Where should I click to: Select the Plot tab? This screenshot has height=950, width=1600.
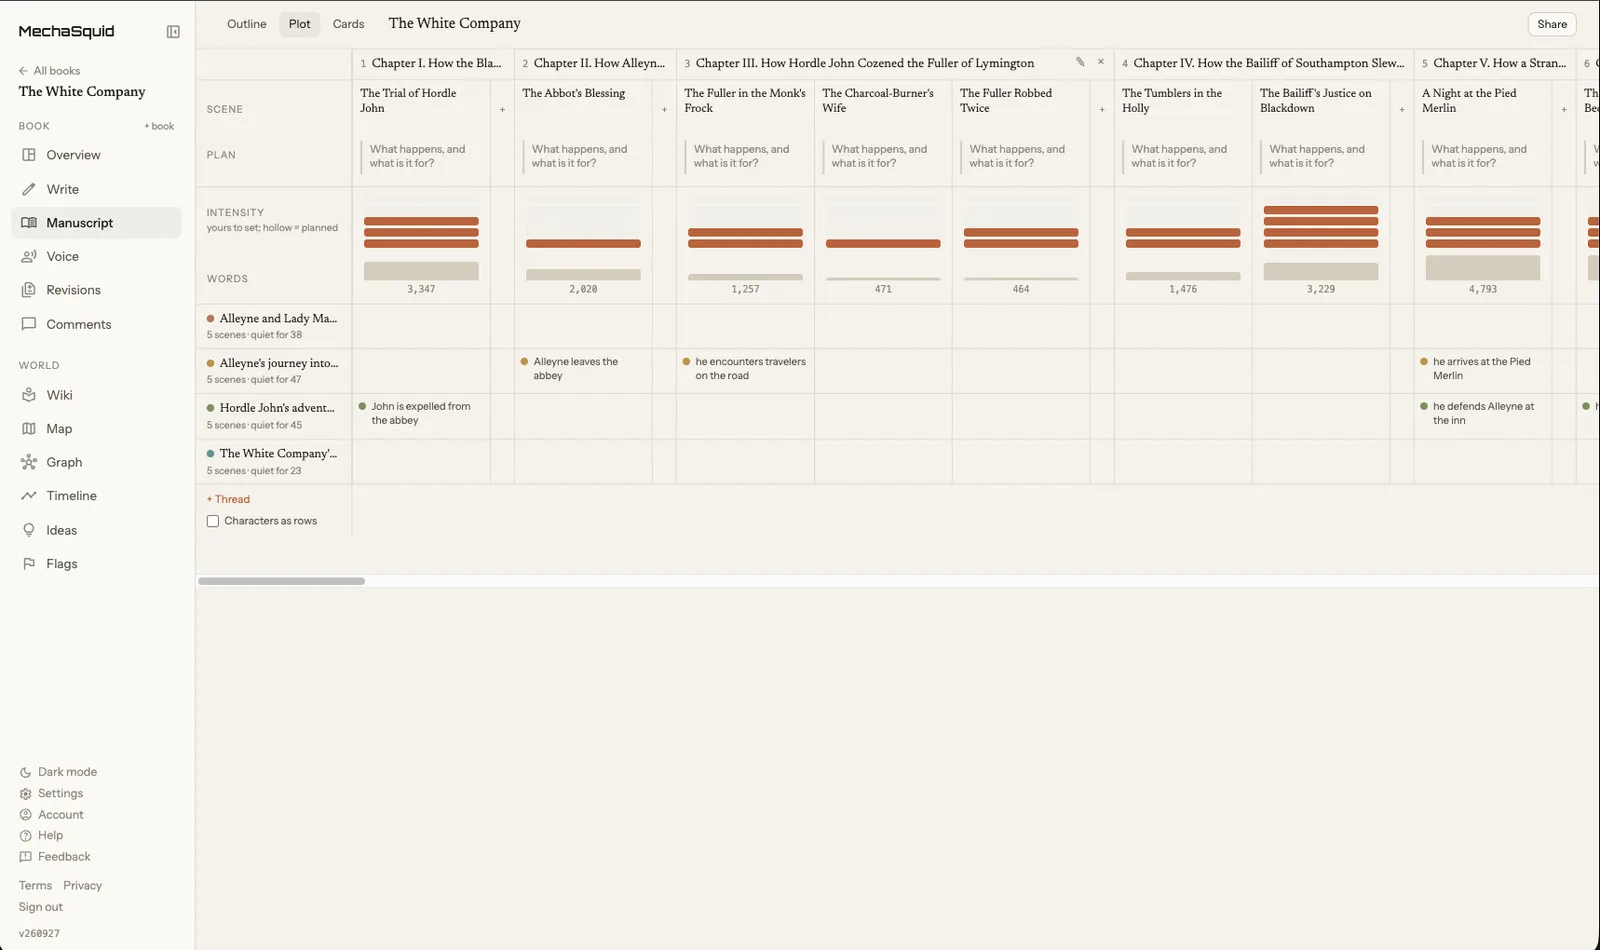299,24
